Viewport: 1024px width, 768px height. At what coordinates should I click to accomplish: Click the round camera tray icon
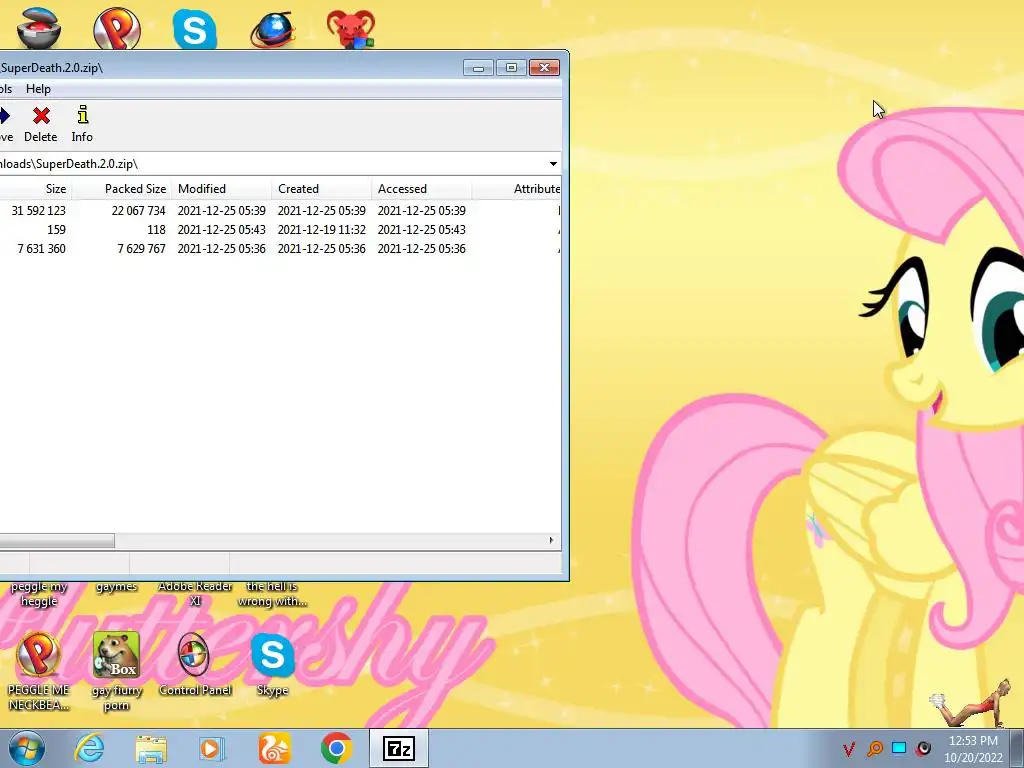pyautogui.click(x=923, y=748)
